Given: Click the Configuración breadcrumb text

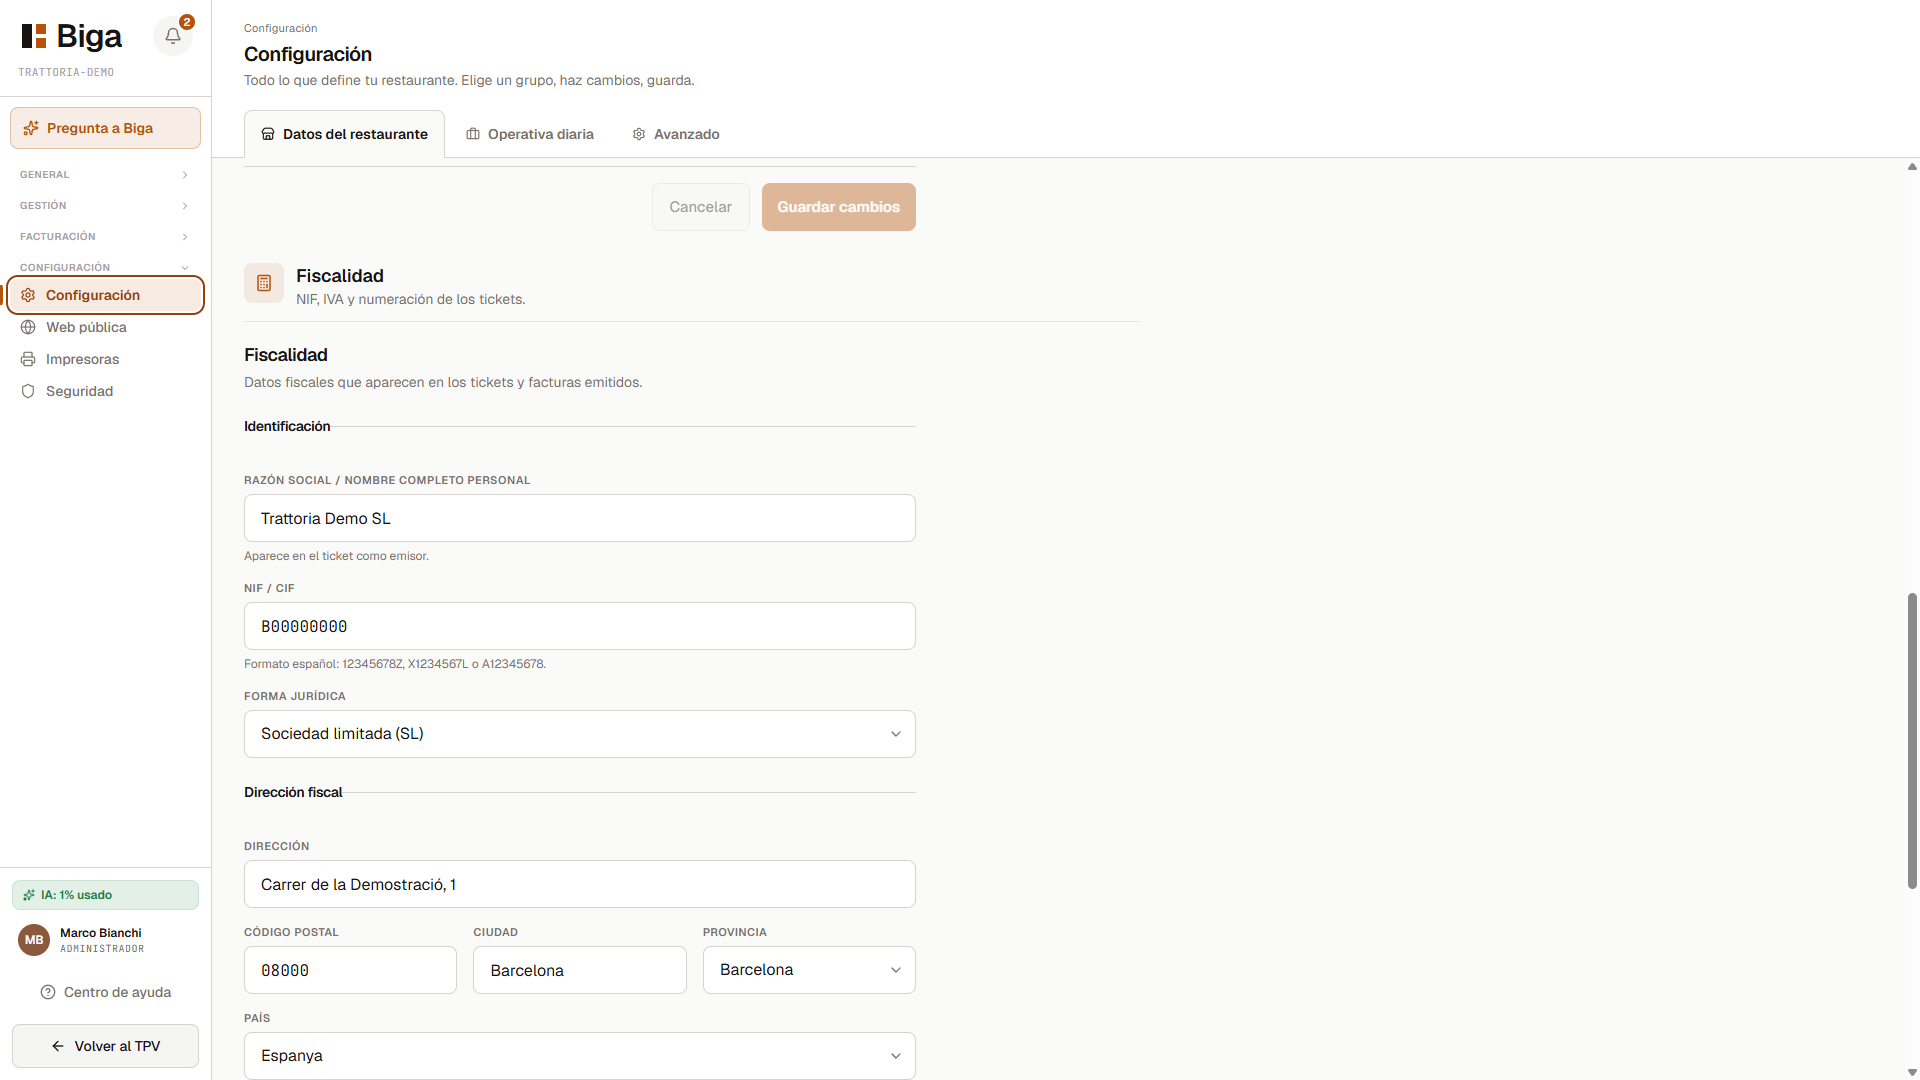Looking at the screenshot, I should [x=281, y=28].
